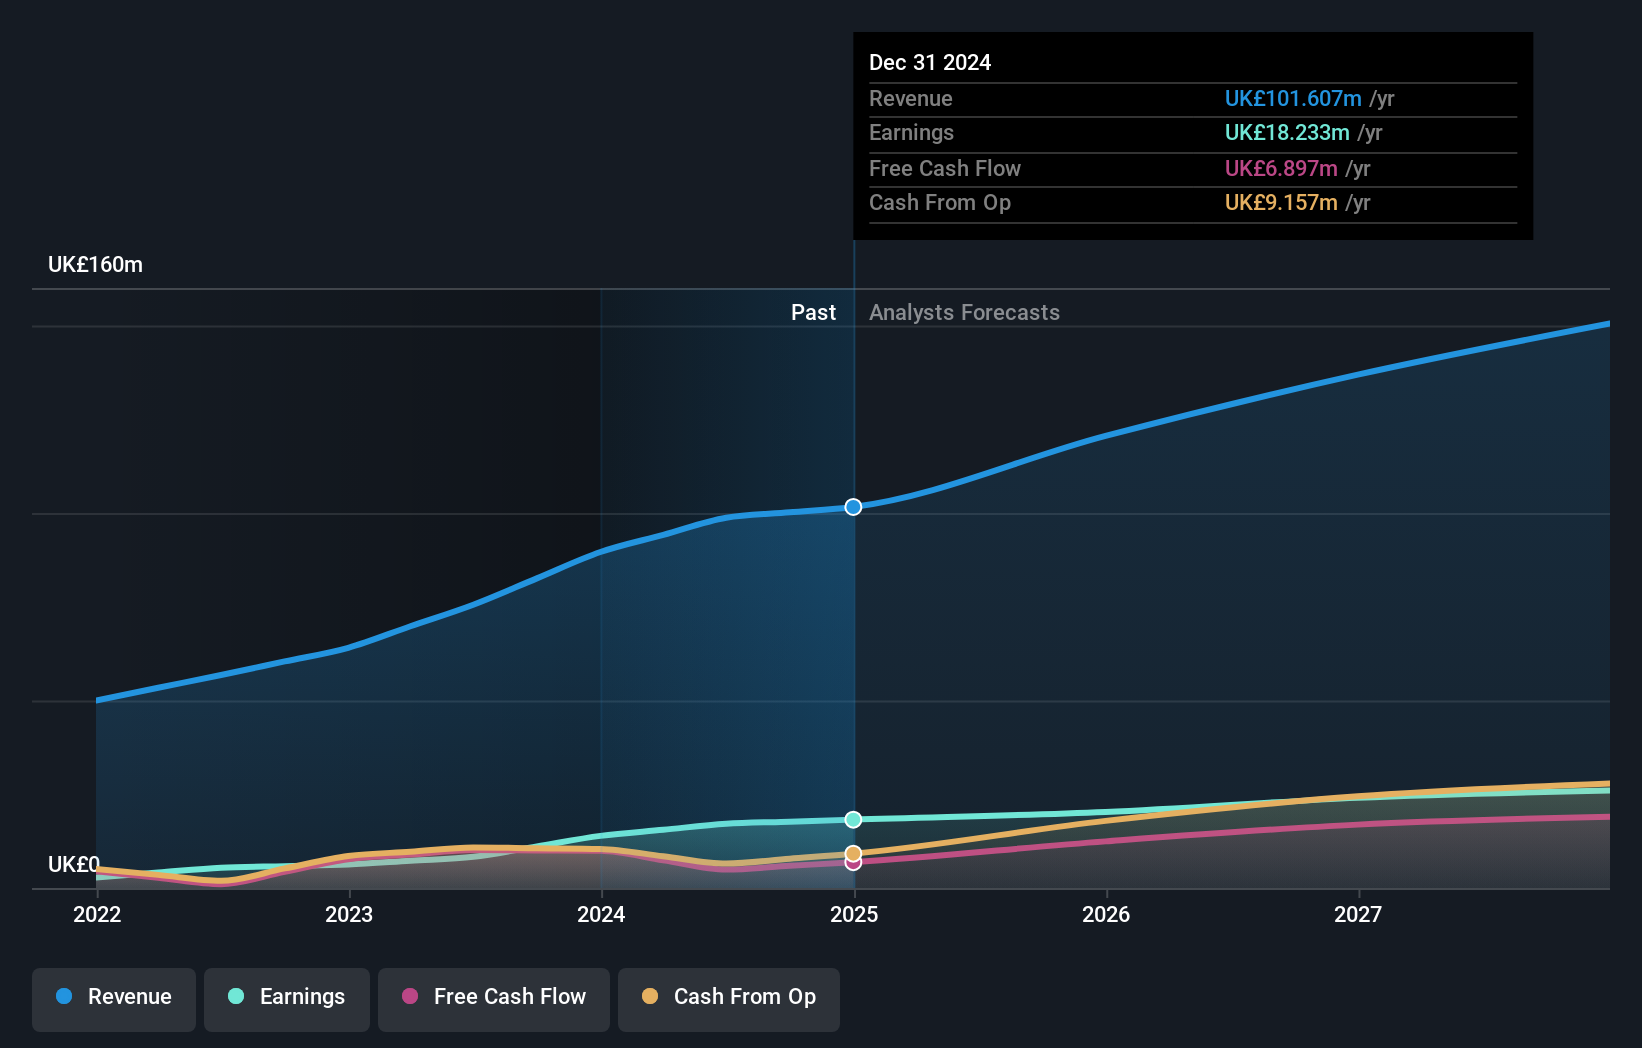Click the UK£6.897m free cash flow value
Screen dimensions: 1642x1048
tap(1281, 168)
